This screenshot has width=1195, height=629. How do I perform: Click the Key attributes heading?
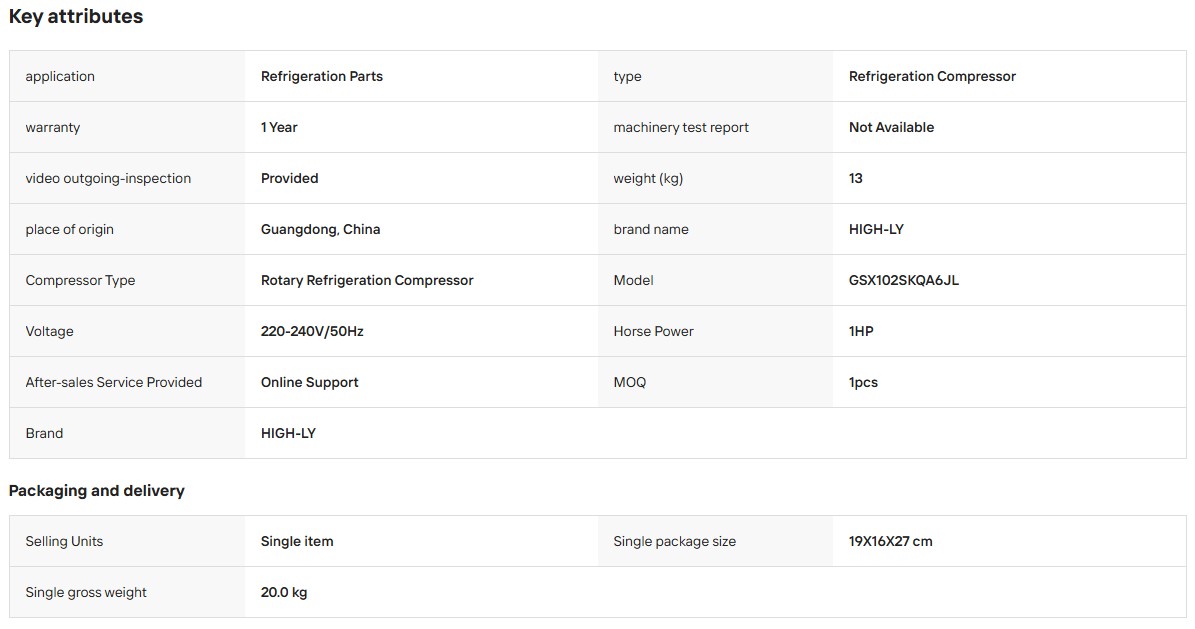[x=75, y=16]
